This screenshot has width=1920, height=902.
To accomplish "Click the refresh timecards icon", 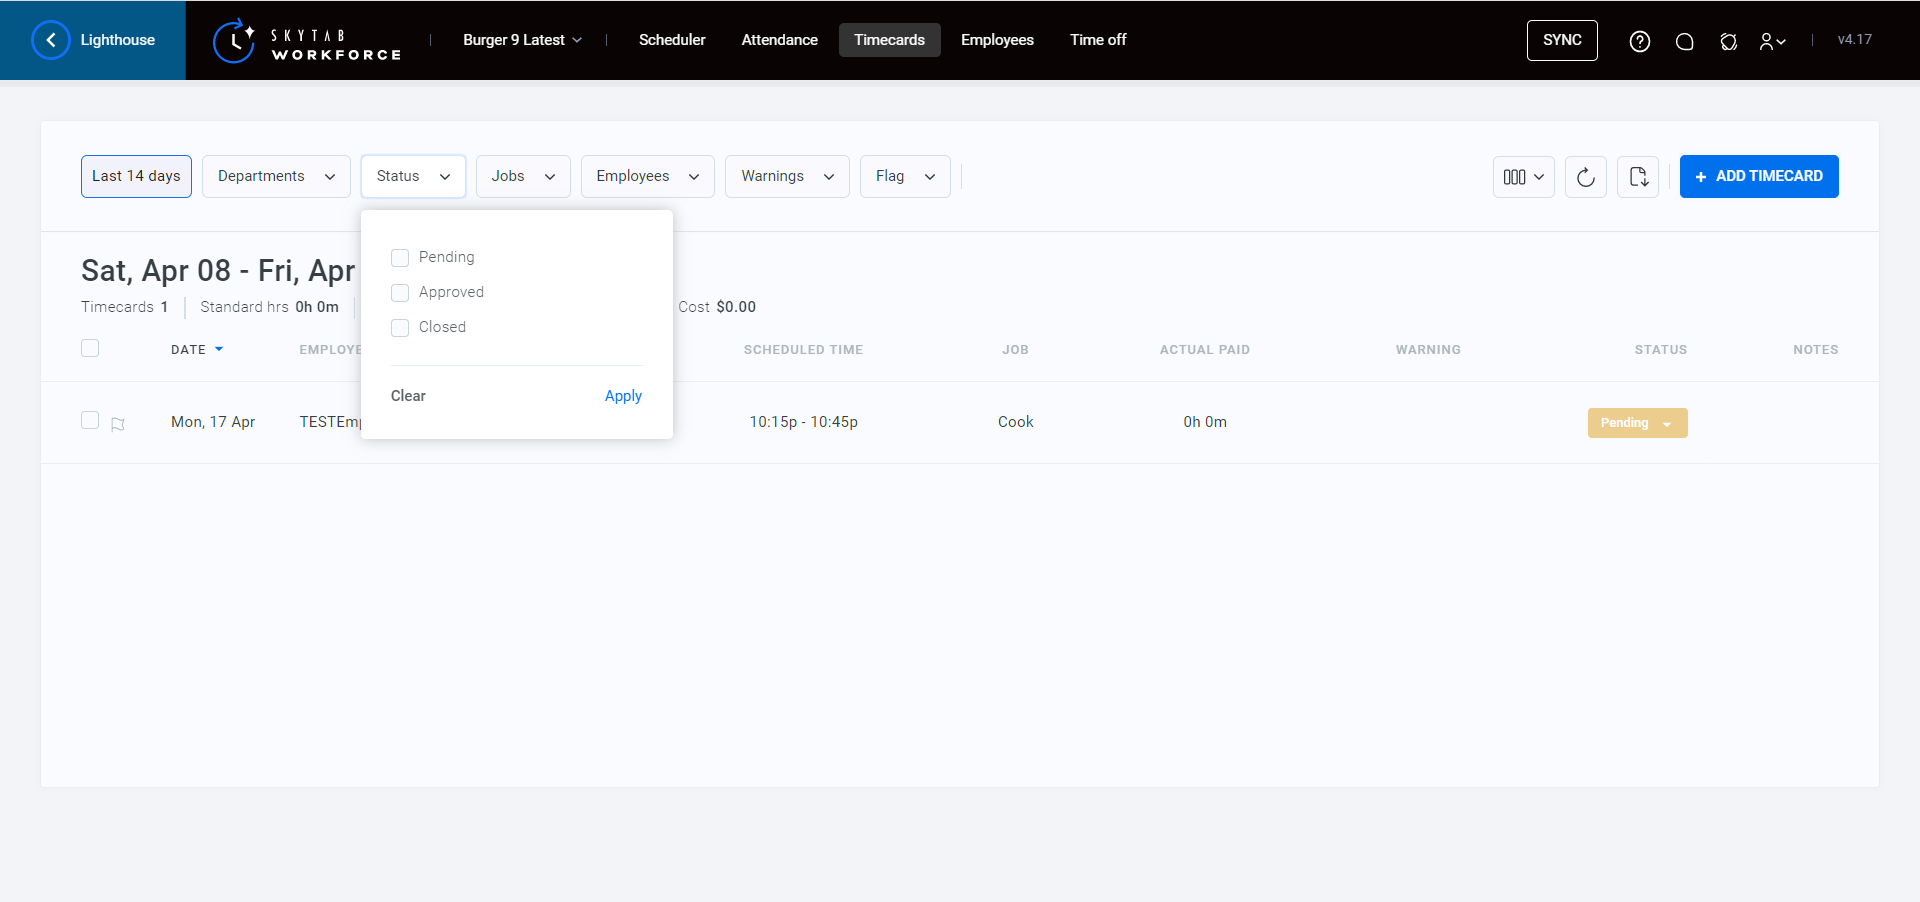I will [x=1585, y=177].
